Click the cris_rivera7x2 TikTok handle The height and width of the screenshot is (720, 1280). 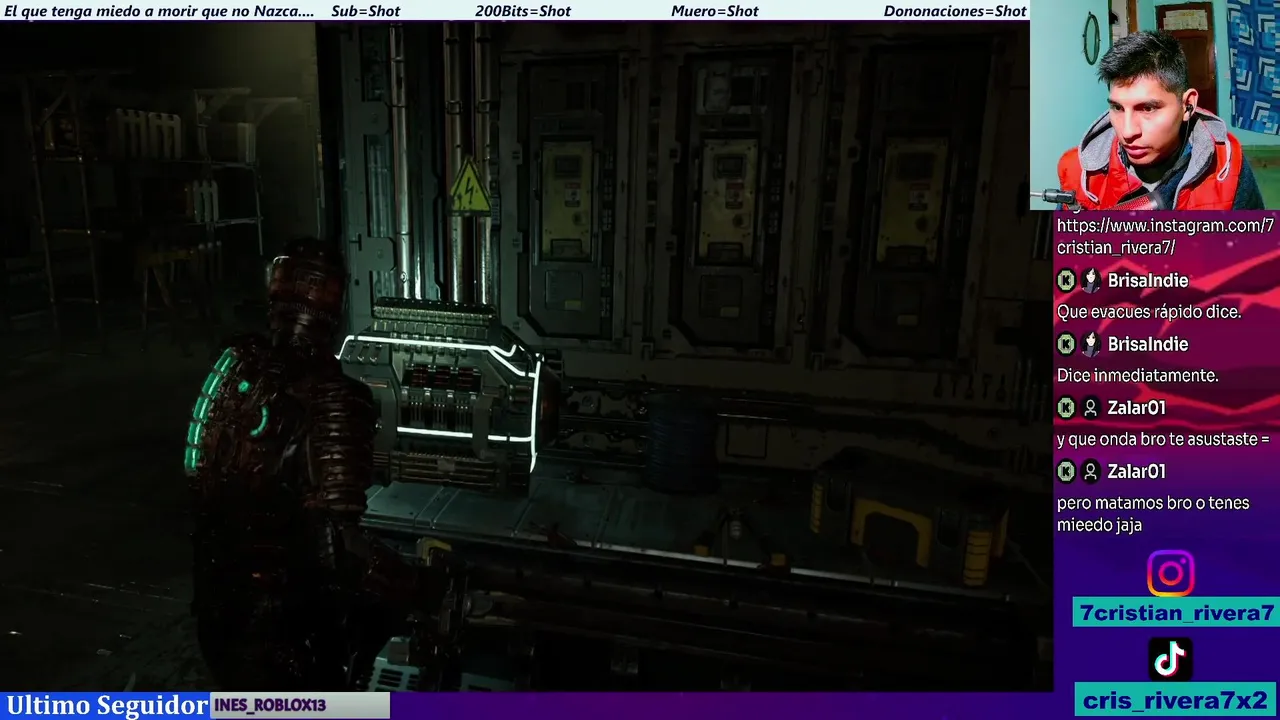click(1175, 700)
